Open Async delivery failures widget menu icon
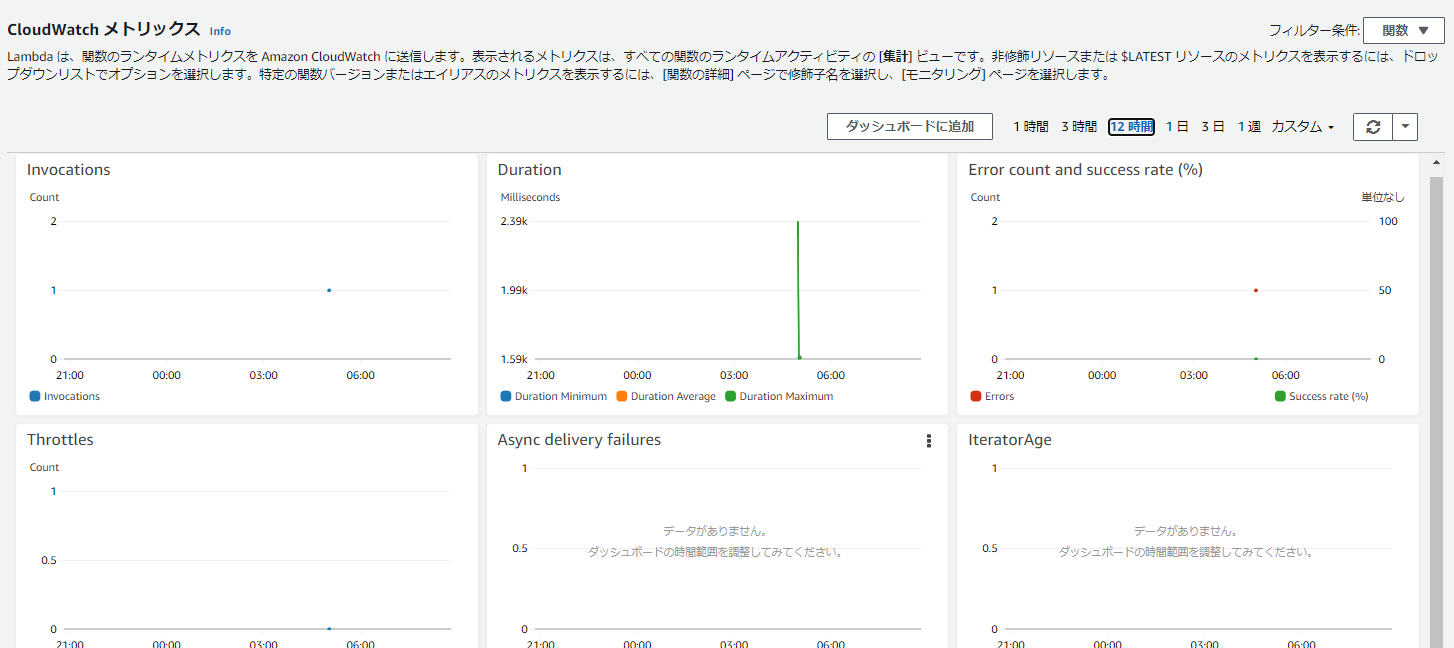The height and width of the screenshot is (648, 1454). tap(929, 441)
